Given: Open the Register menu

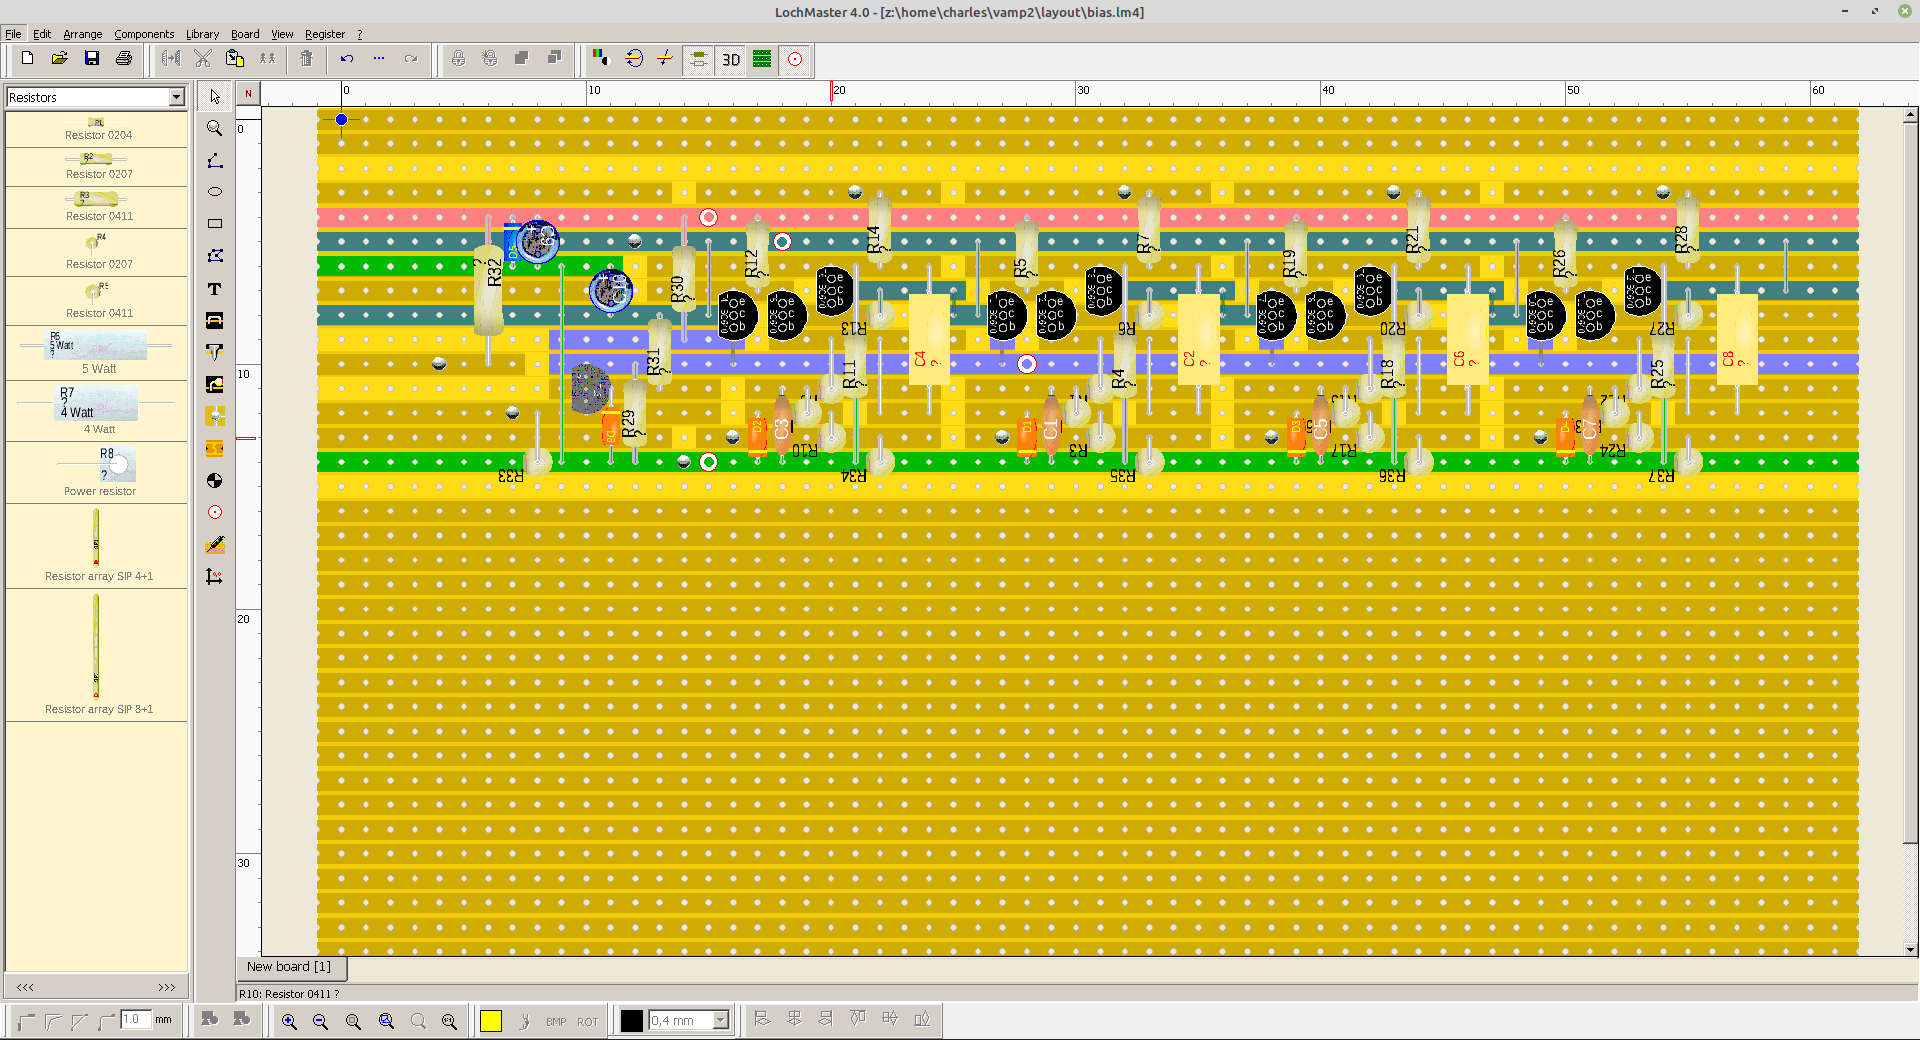Looking at the screenshot, I should [325, 34].
